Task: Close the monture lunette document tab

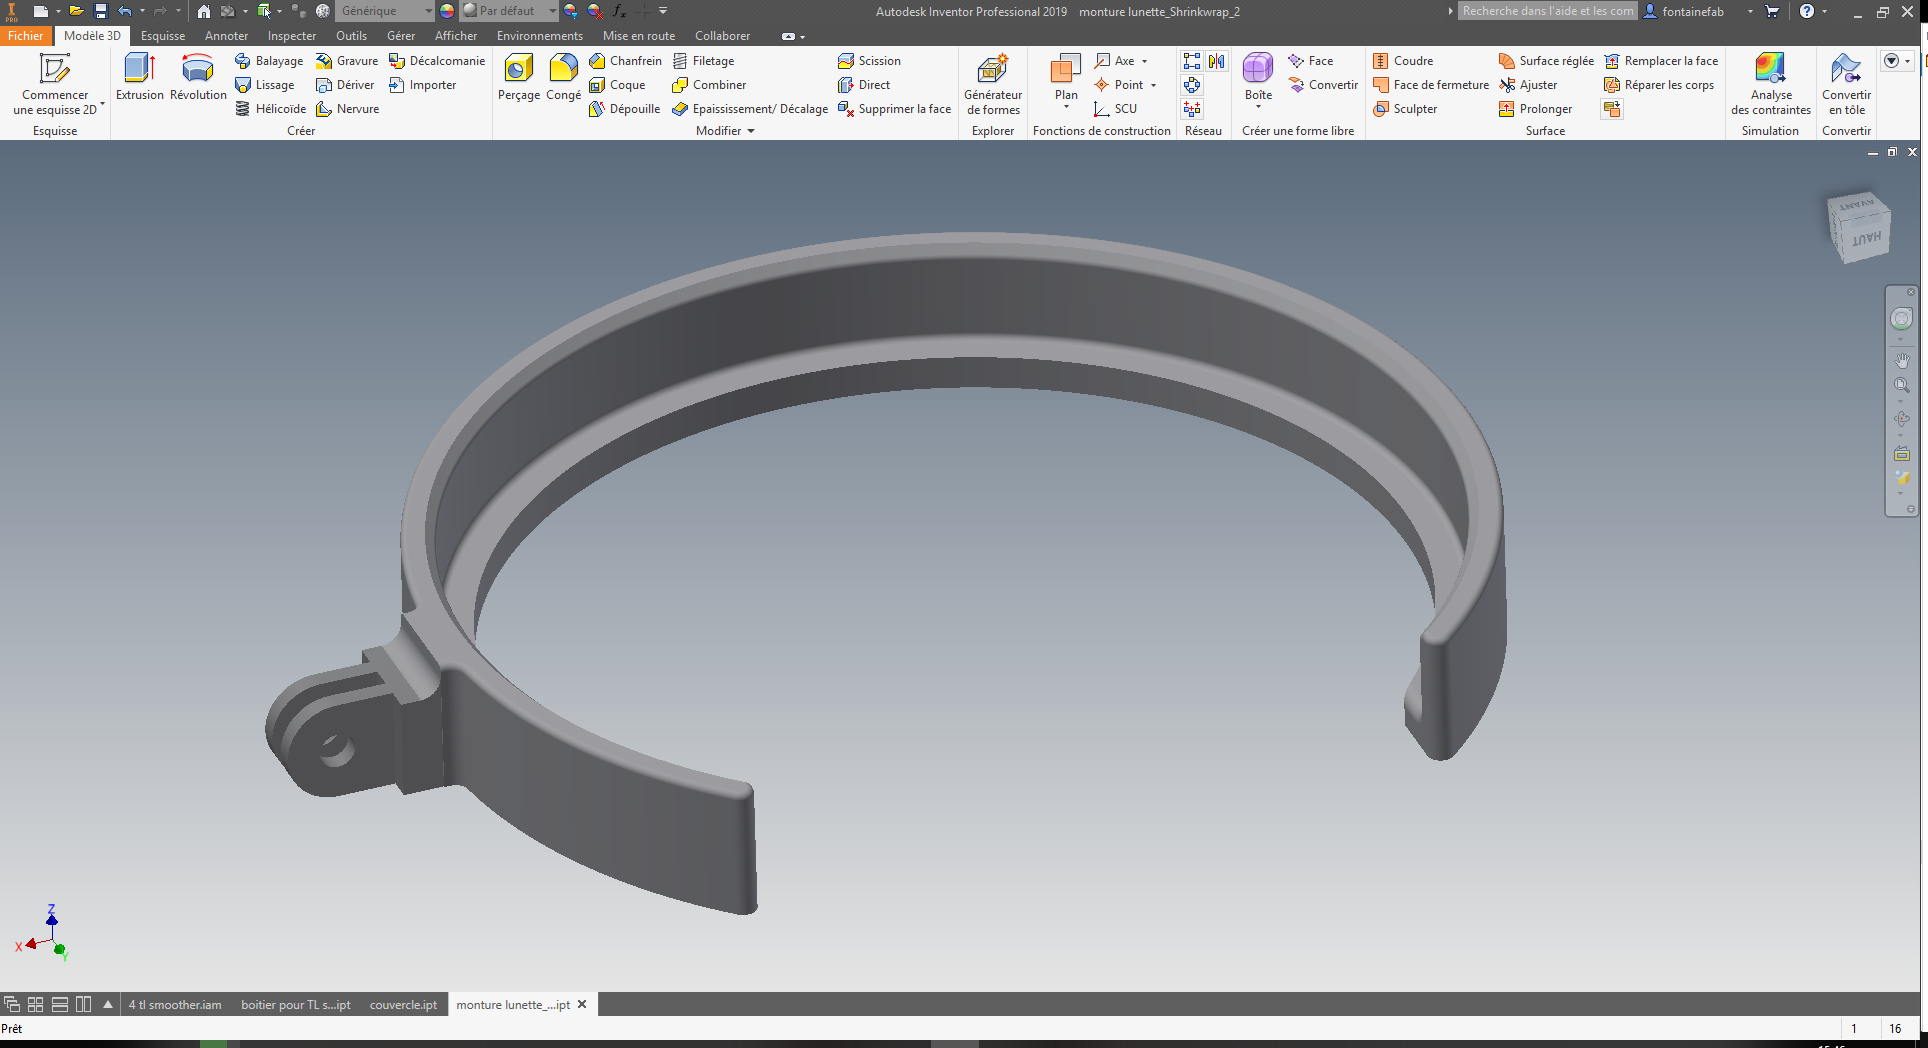Action: point(582,1004)
